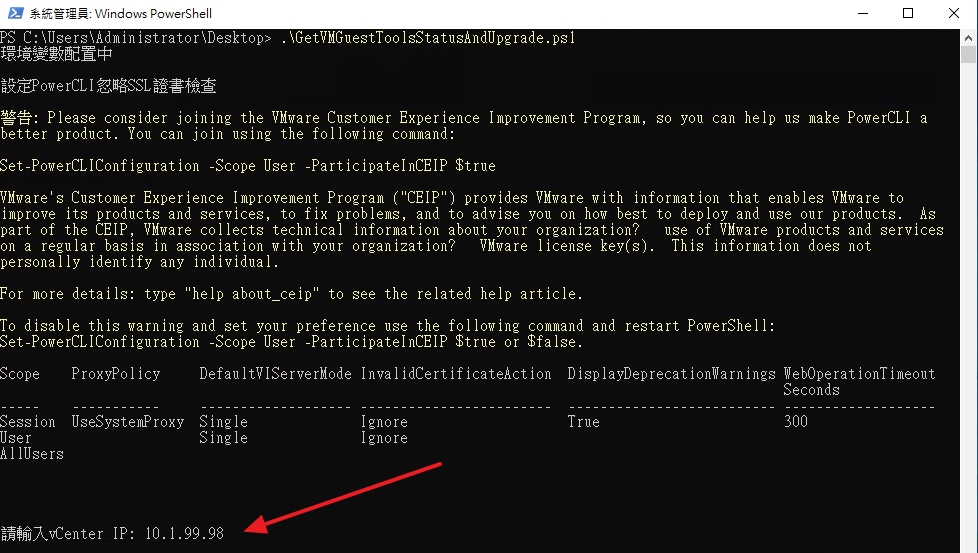Image resolution: width=978 pixels, height=553 pixels.
Task: Click the 'DisplayDeprecationWarnings' column header
Action: coord(671,374)
